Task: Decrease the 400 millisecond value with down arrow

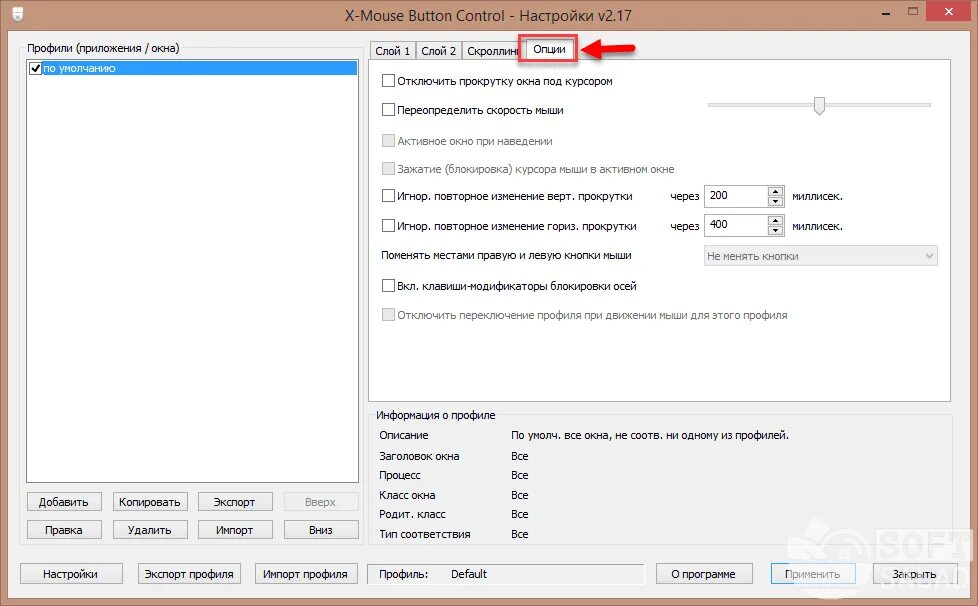Action: (x=775, y=230)
